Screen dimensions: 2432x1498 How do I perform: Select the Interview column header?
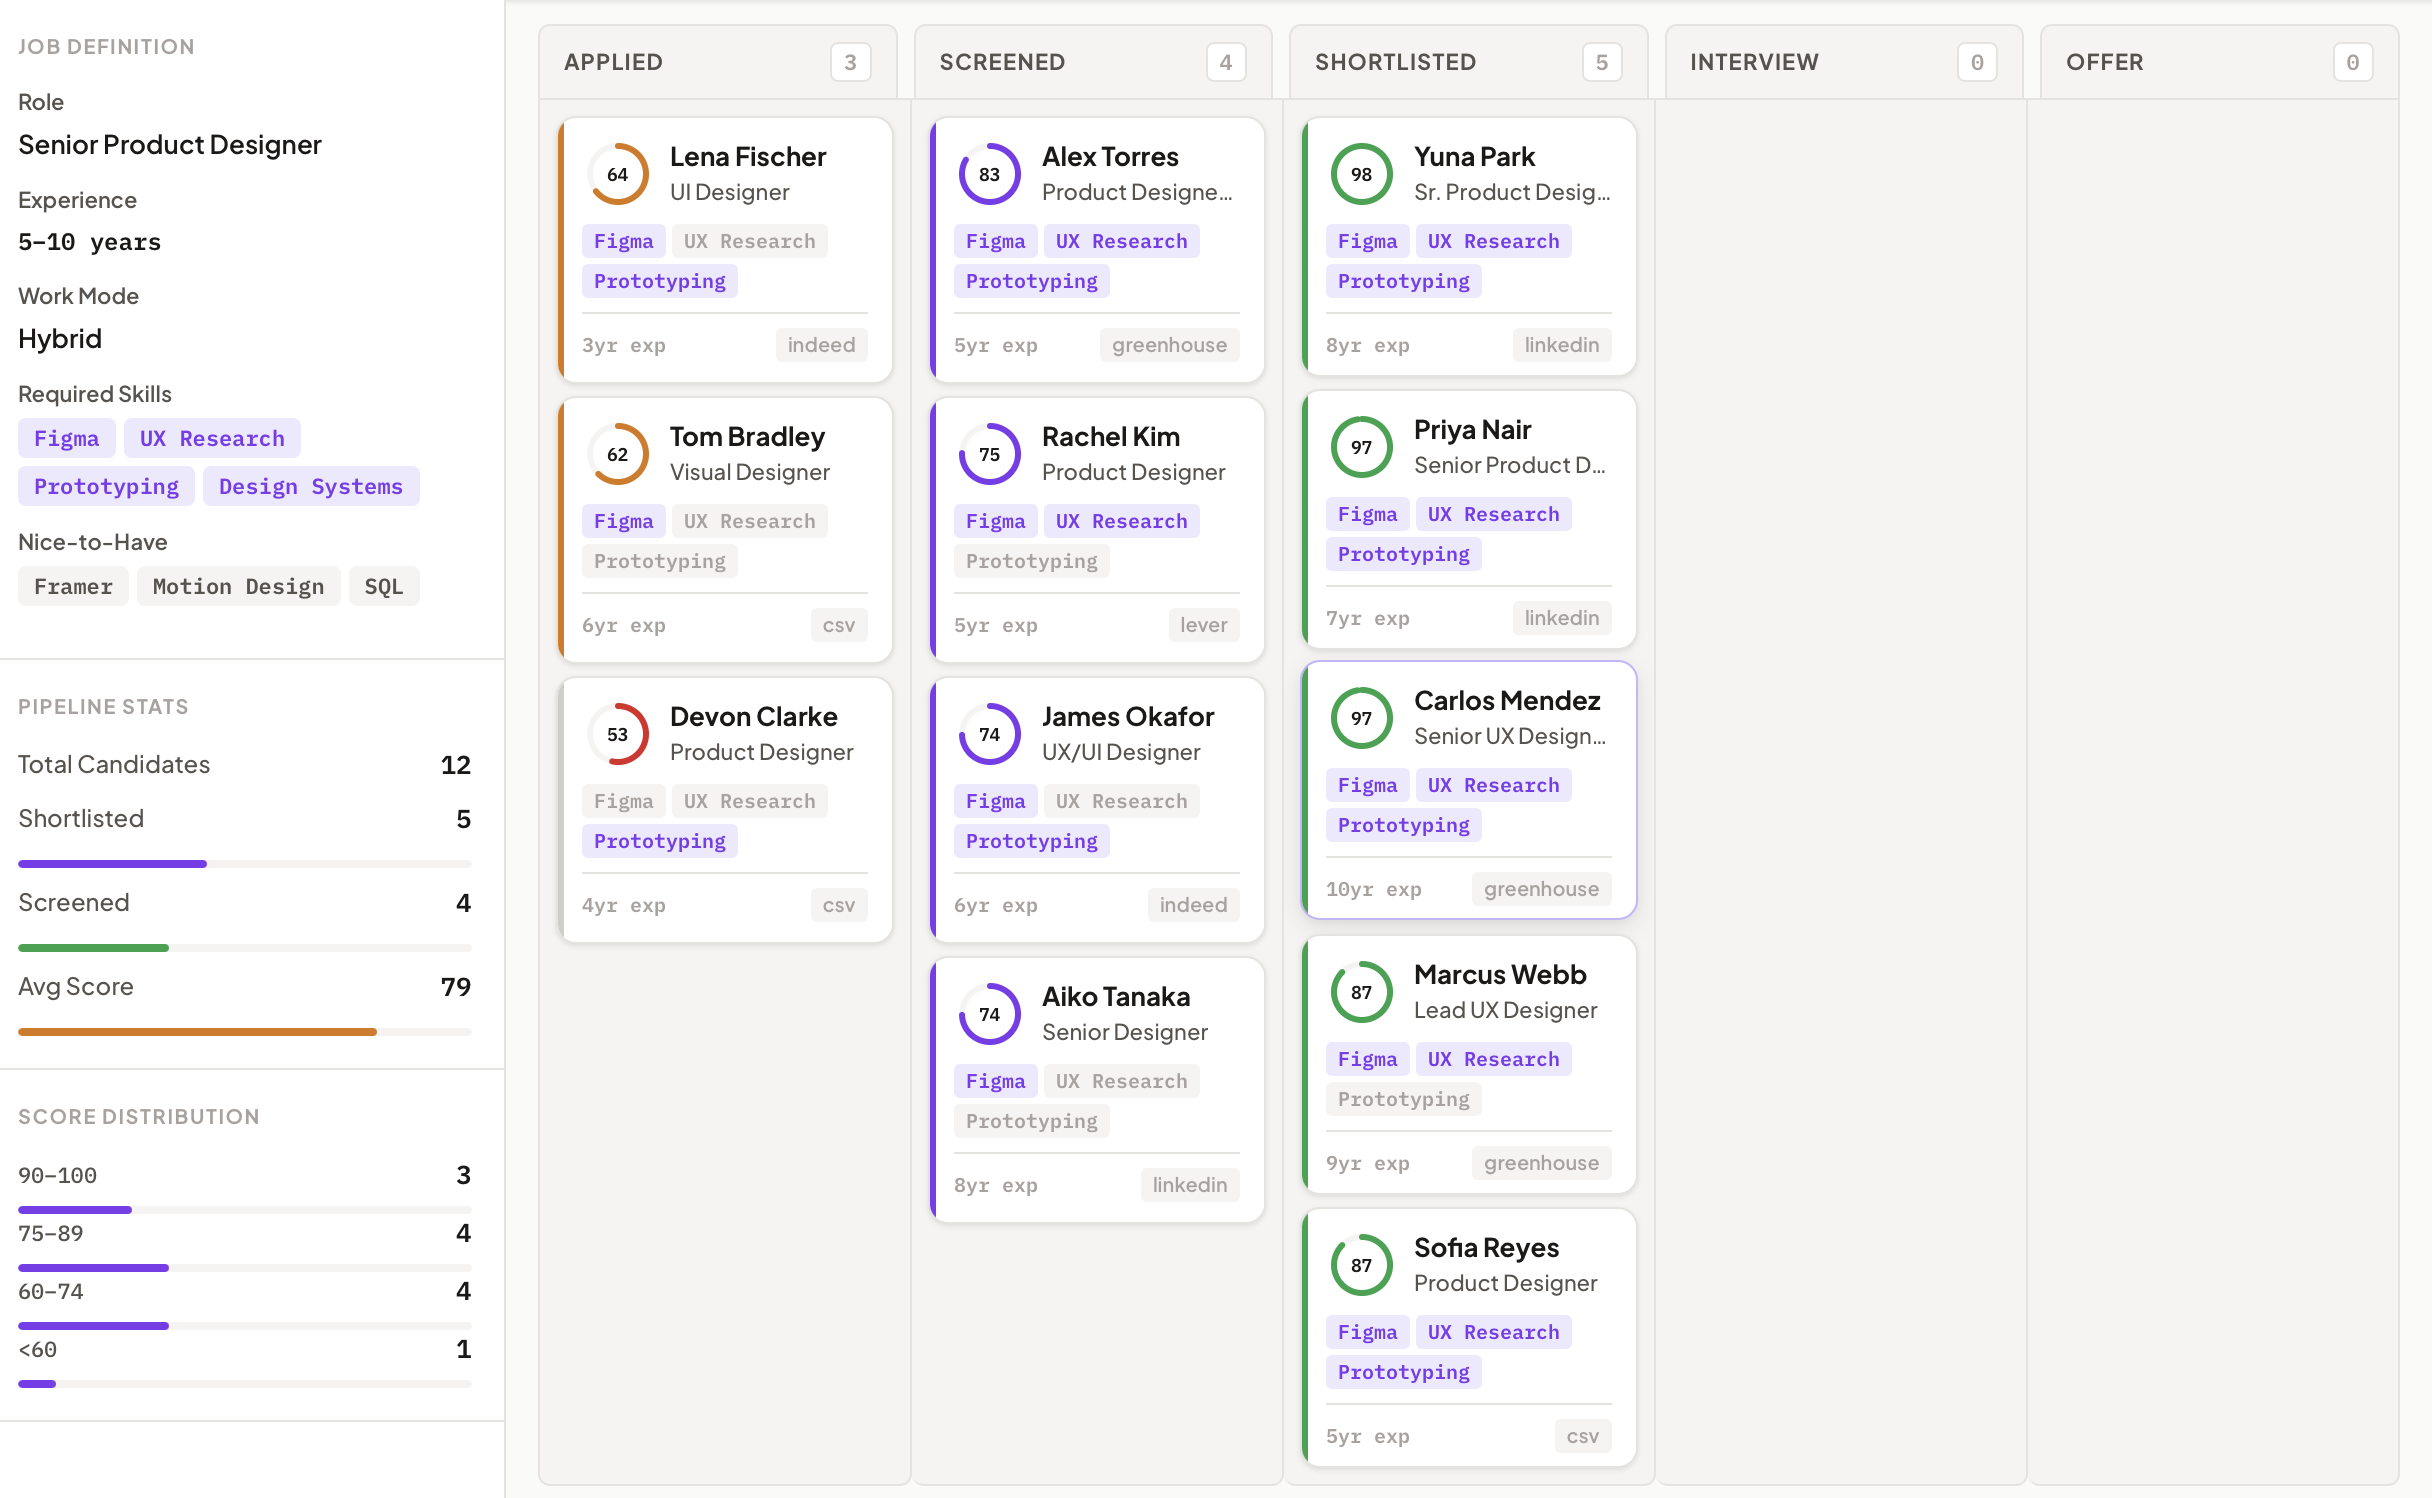[x=1753, y=62]
